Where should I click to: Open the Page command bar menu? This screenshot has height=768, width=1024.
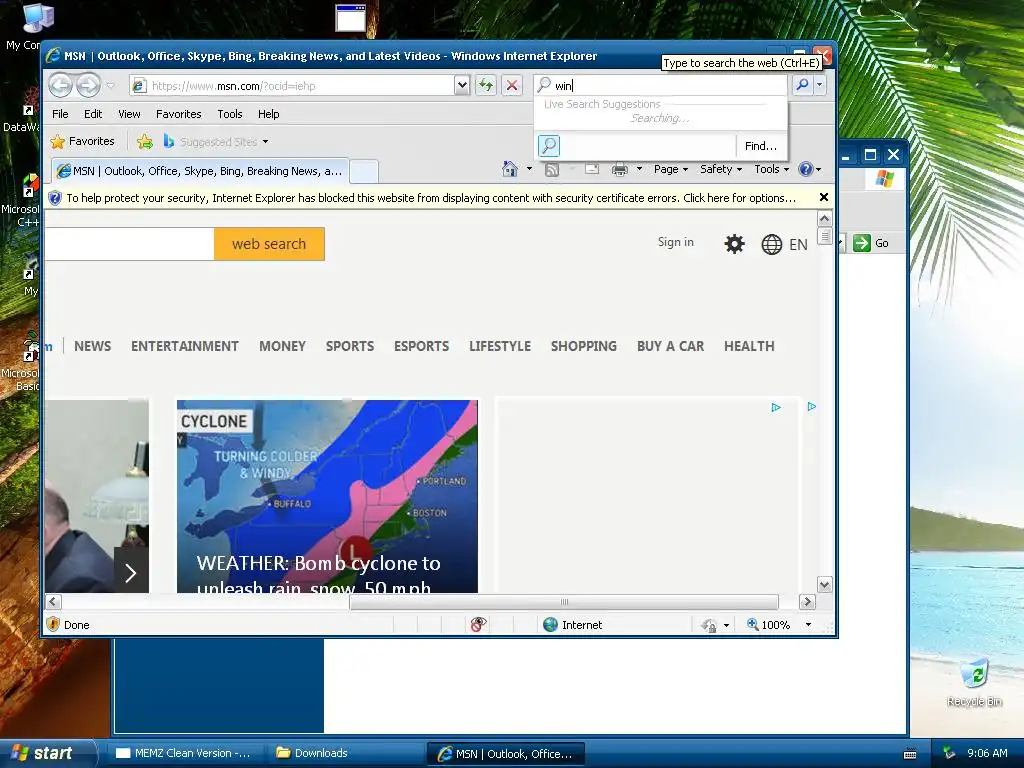pos(671,169)
